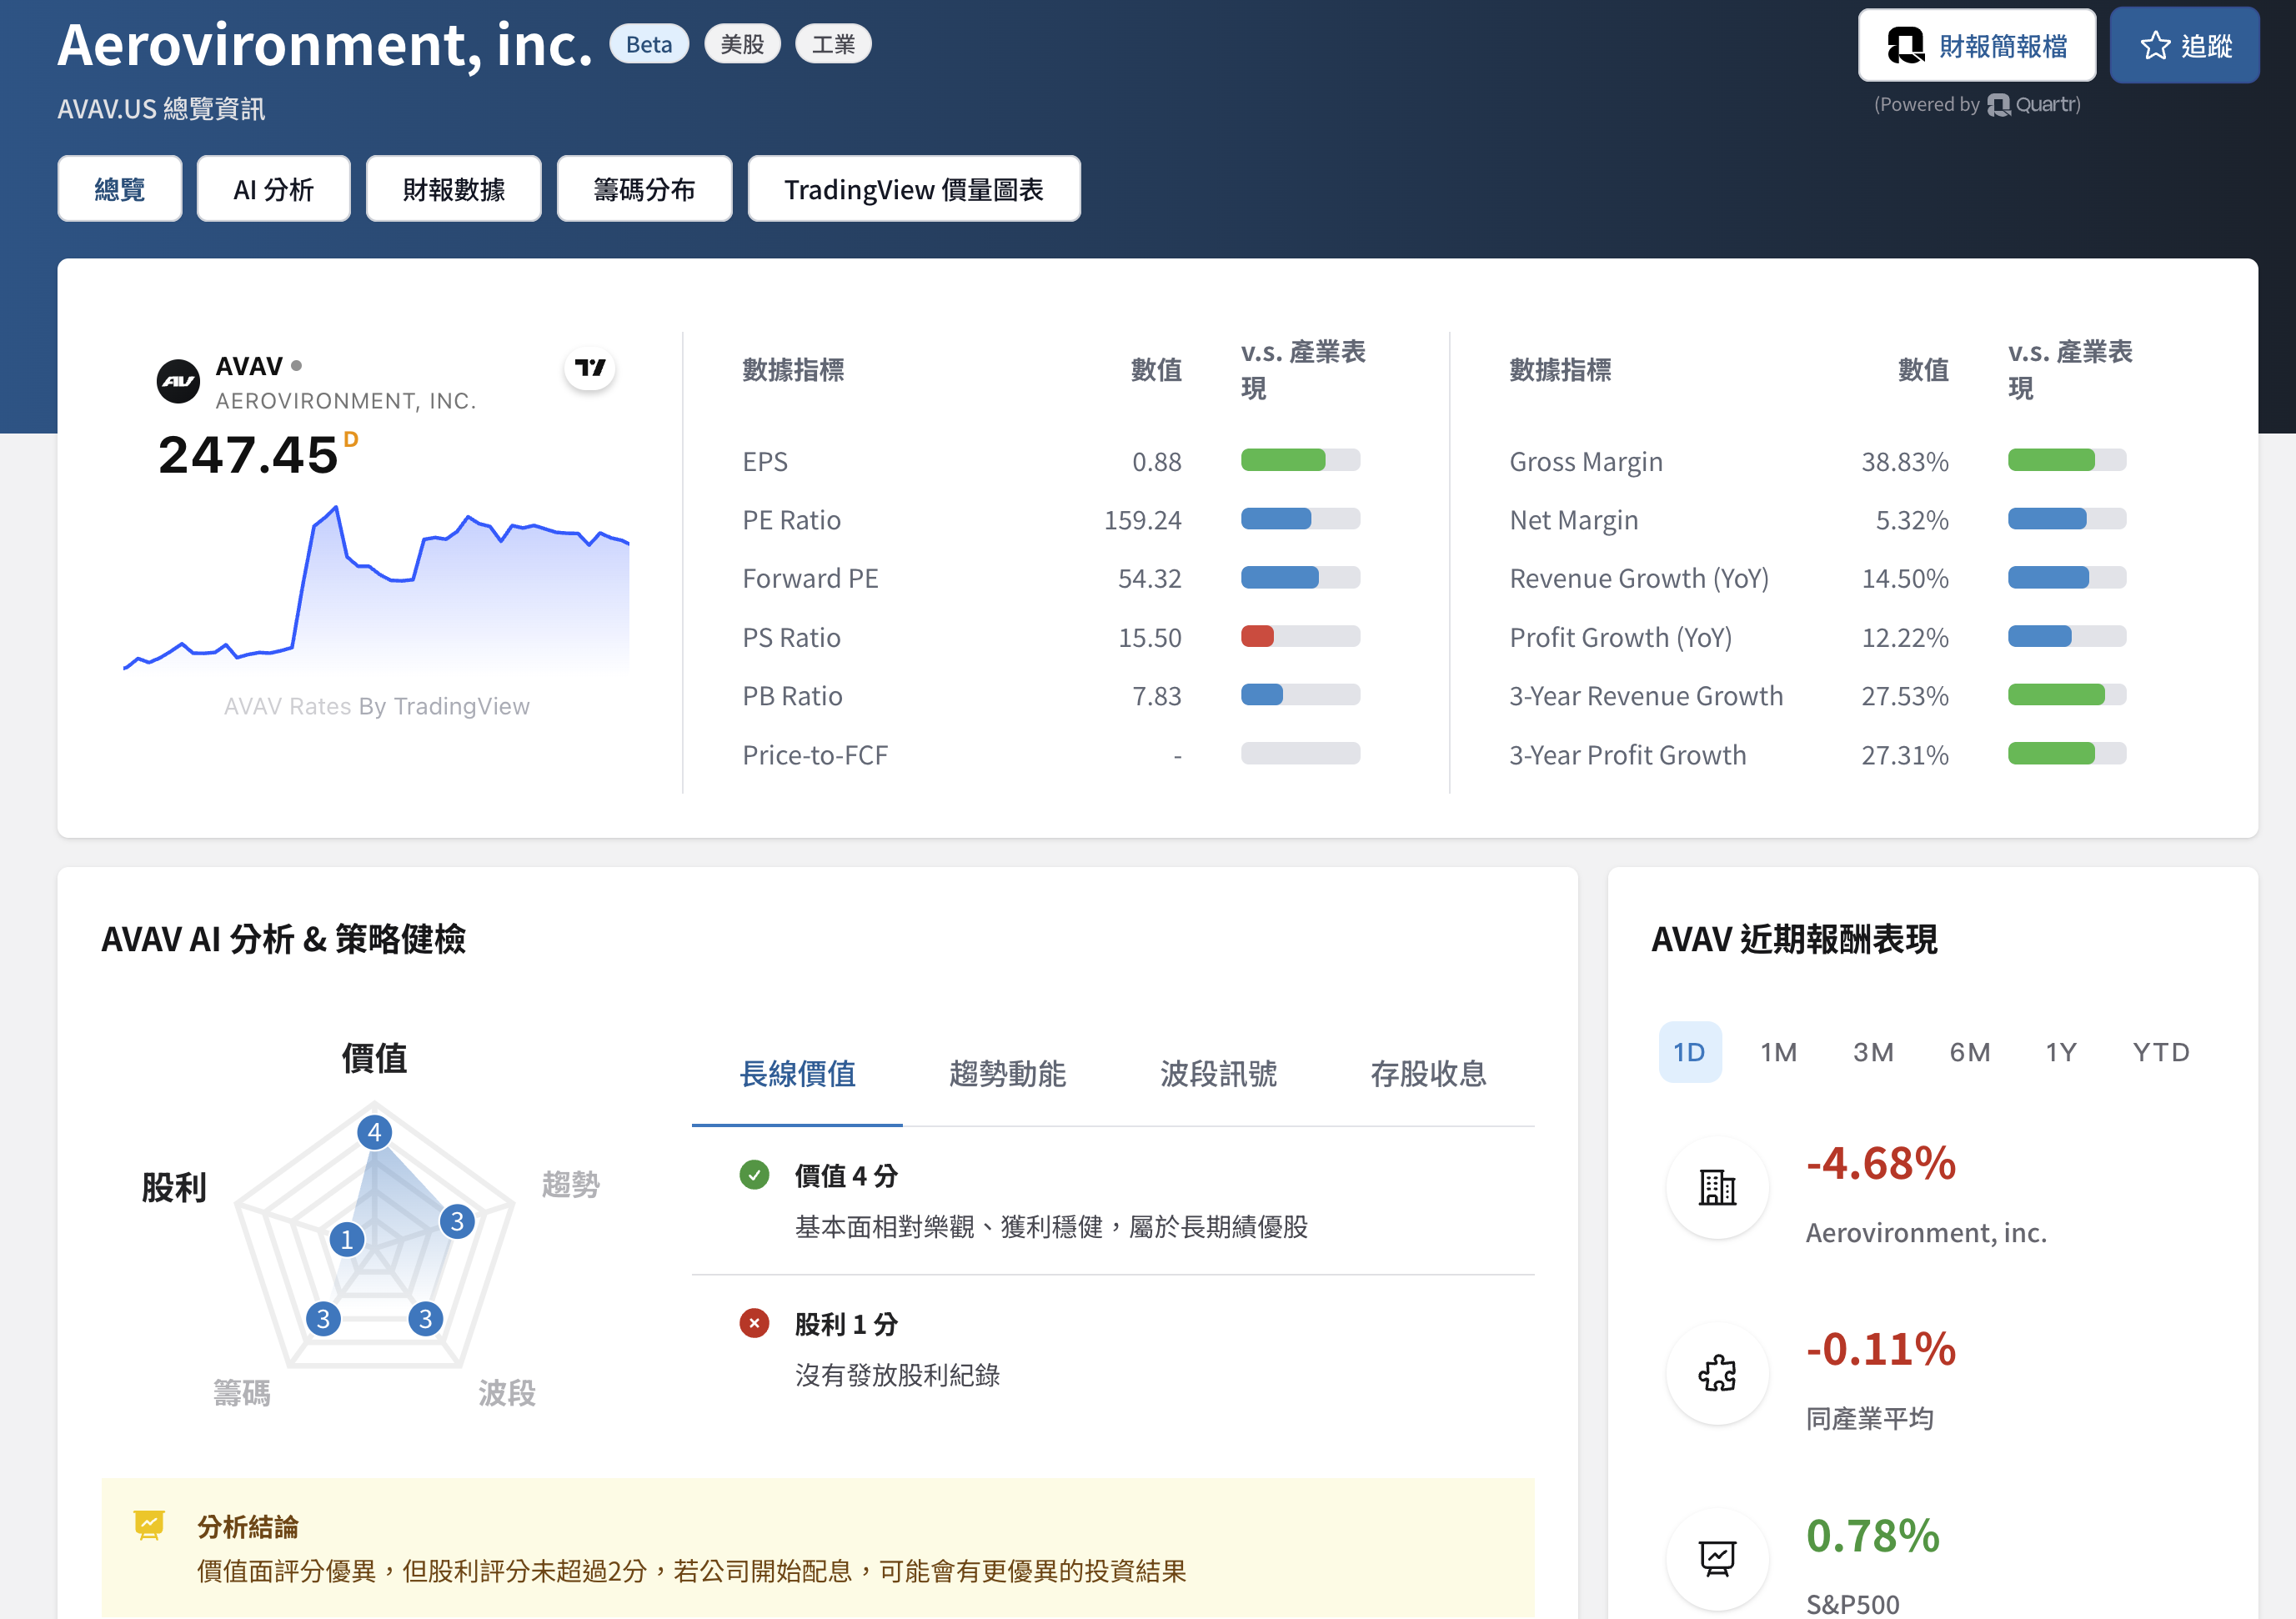Click the star icon on 追蹤 button
The width and height of the screenshot is (2296, 1619).
pos(2155,46)
